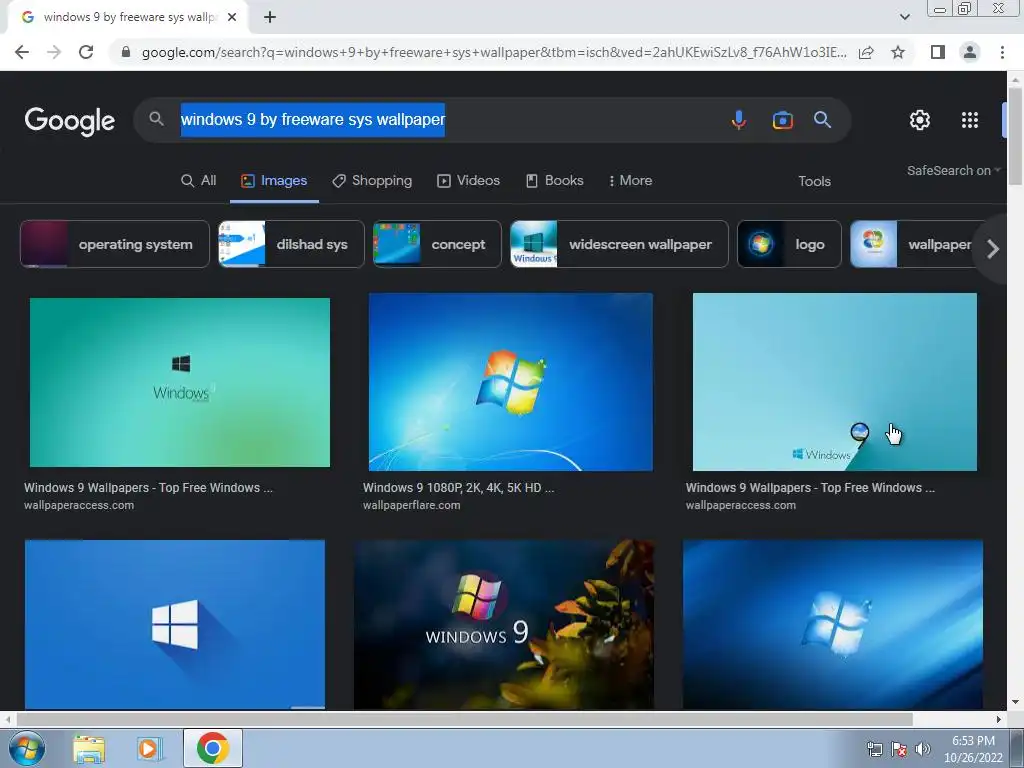Share this page from address bar

(866, 52)
